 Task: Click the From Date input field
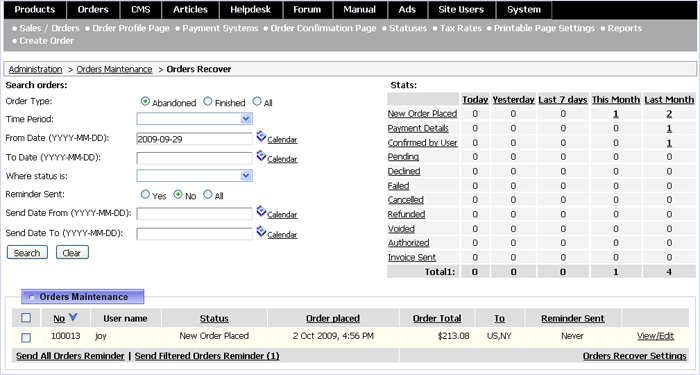(x=195, y=139)
